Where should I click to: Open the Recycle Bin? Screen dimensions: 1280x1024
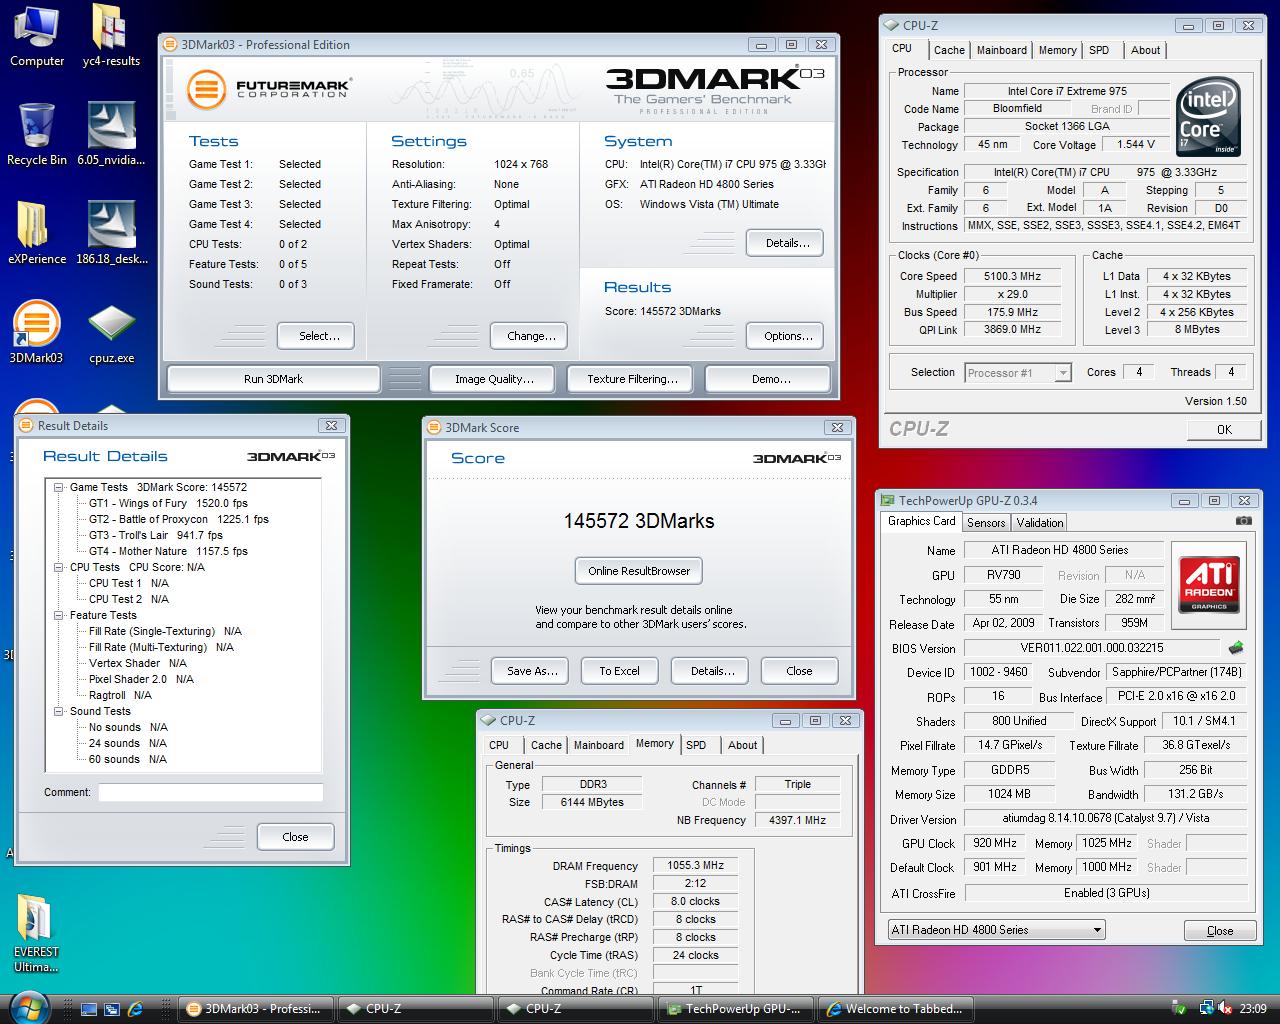tap(37, 134)
